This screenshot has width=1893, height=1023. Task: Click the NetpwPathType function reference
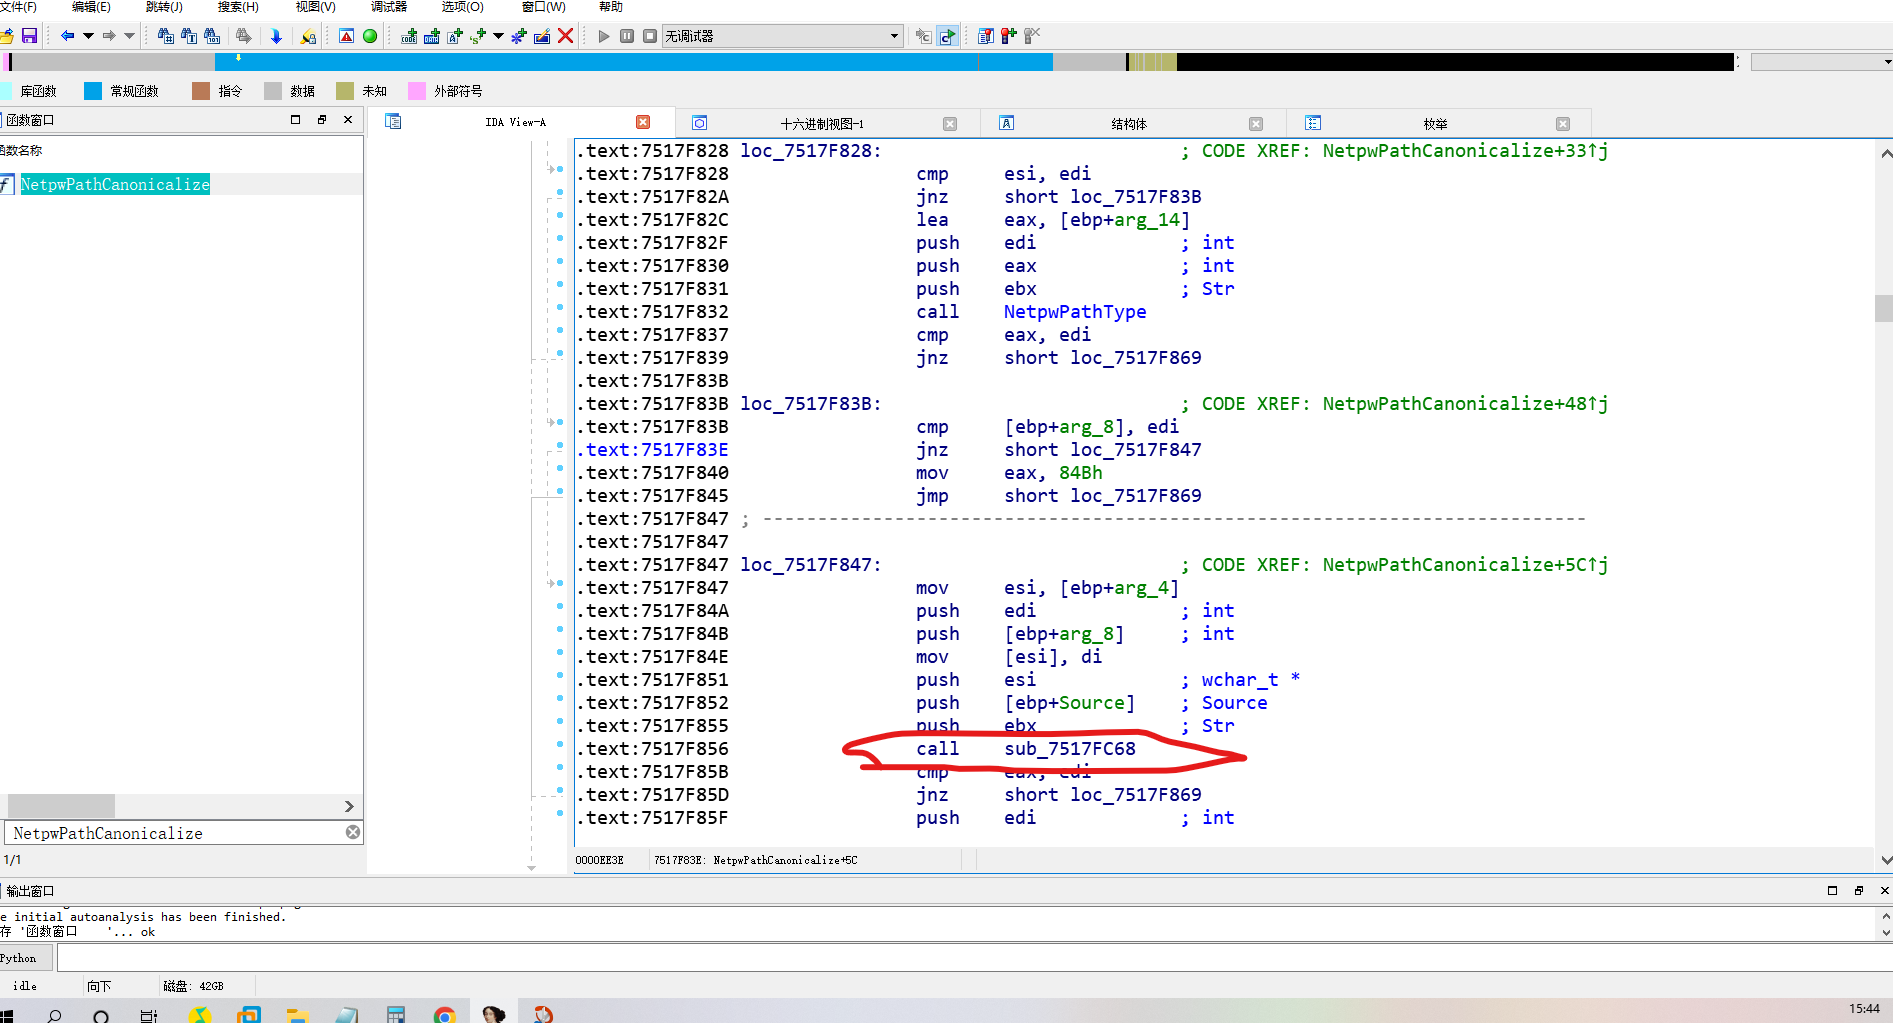pyautogui.click(x=1074, y=312)
